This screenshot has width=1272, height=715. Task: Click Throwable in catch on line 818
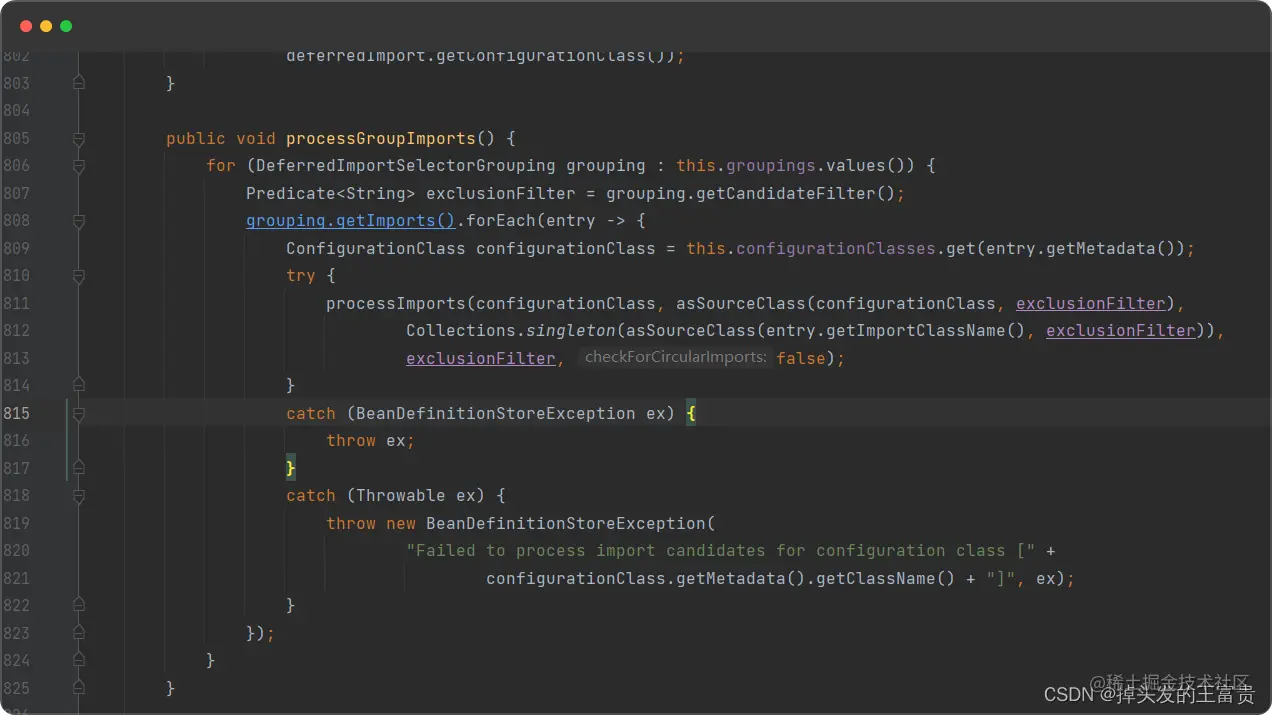pos(401,496)
